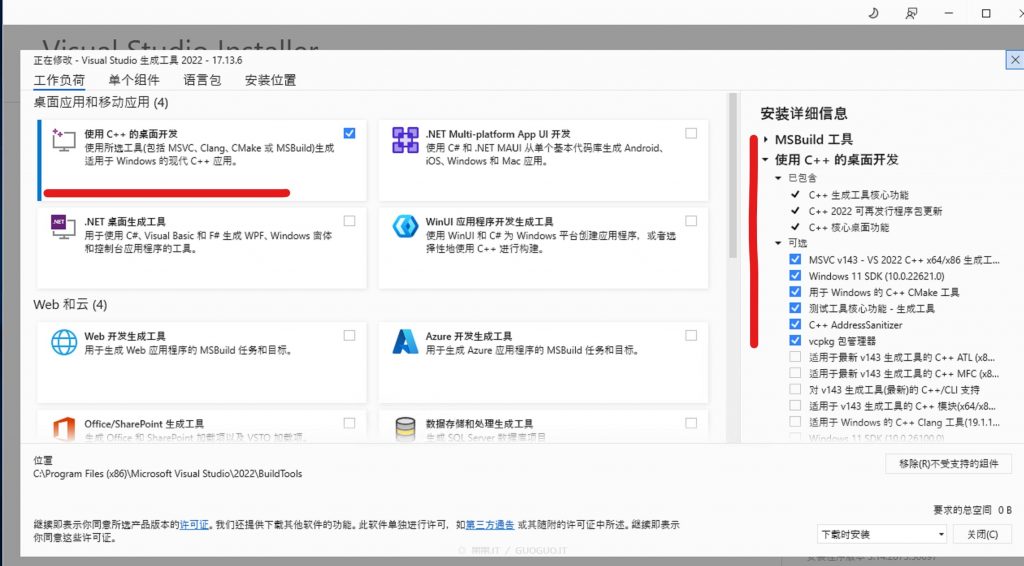
Task: Expand the MSBuild 工具 node
Action: [765, 139]
